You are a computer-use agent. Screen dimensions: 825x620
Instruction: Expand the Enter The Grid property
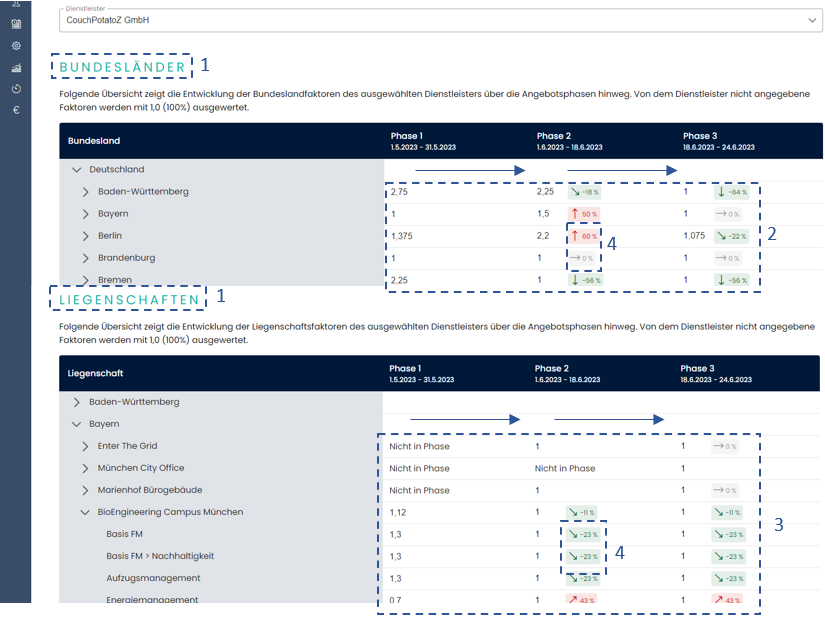tap(86, 446)
